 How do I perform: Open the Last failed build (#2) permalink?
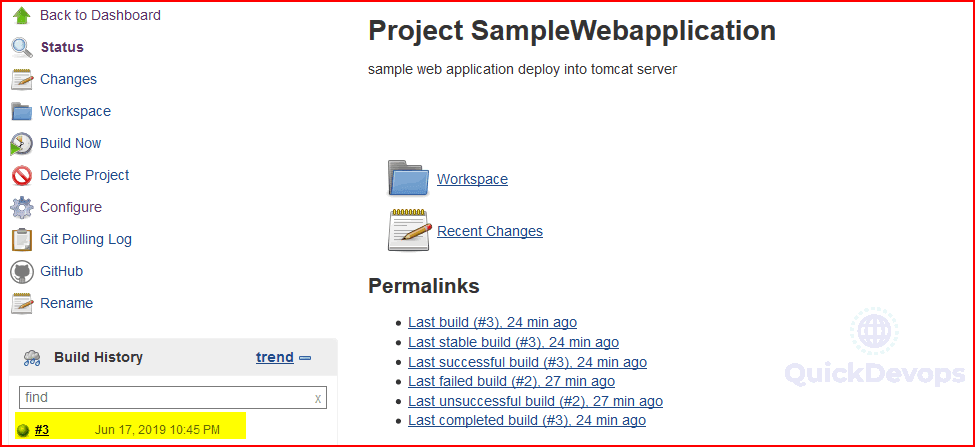(x=511, y=381)
